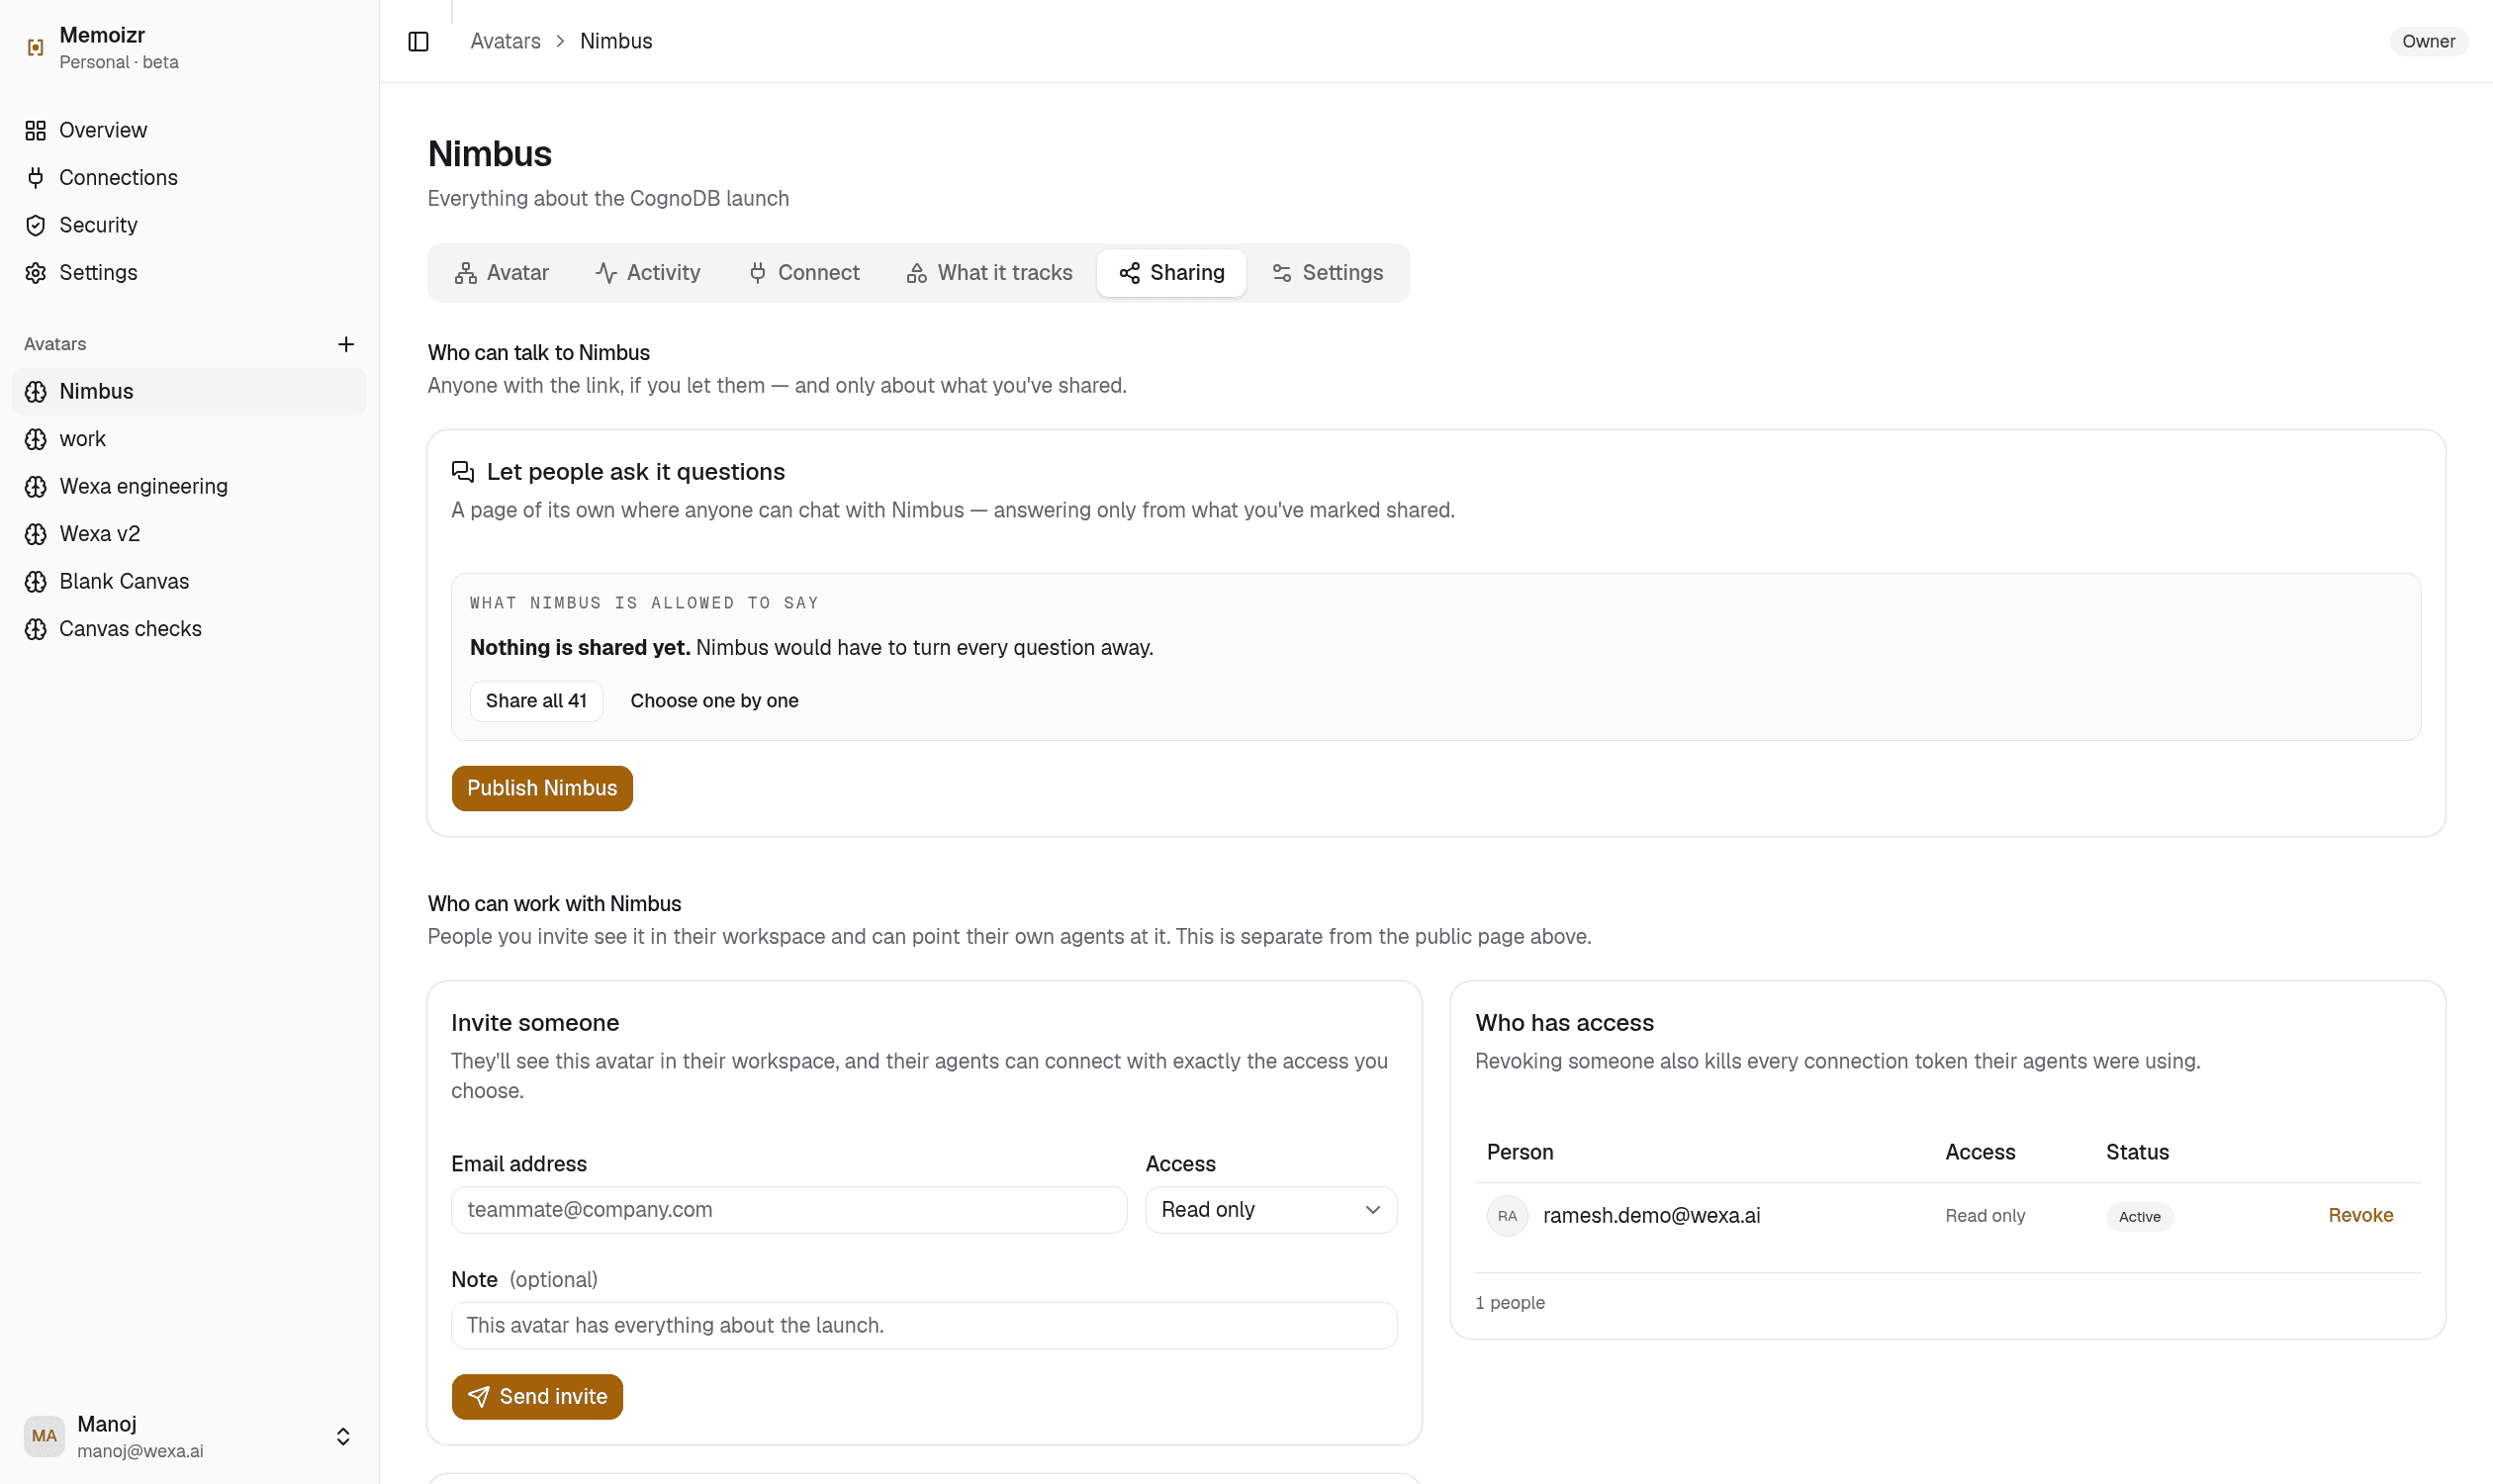Click the Person column header
The image size is (2493, 1484).
point(1520,1152)
